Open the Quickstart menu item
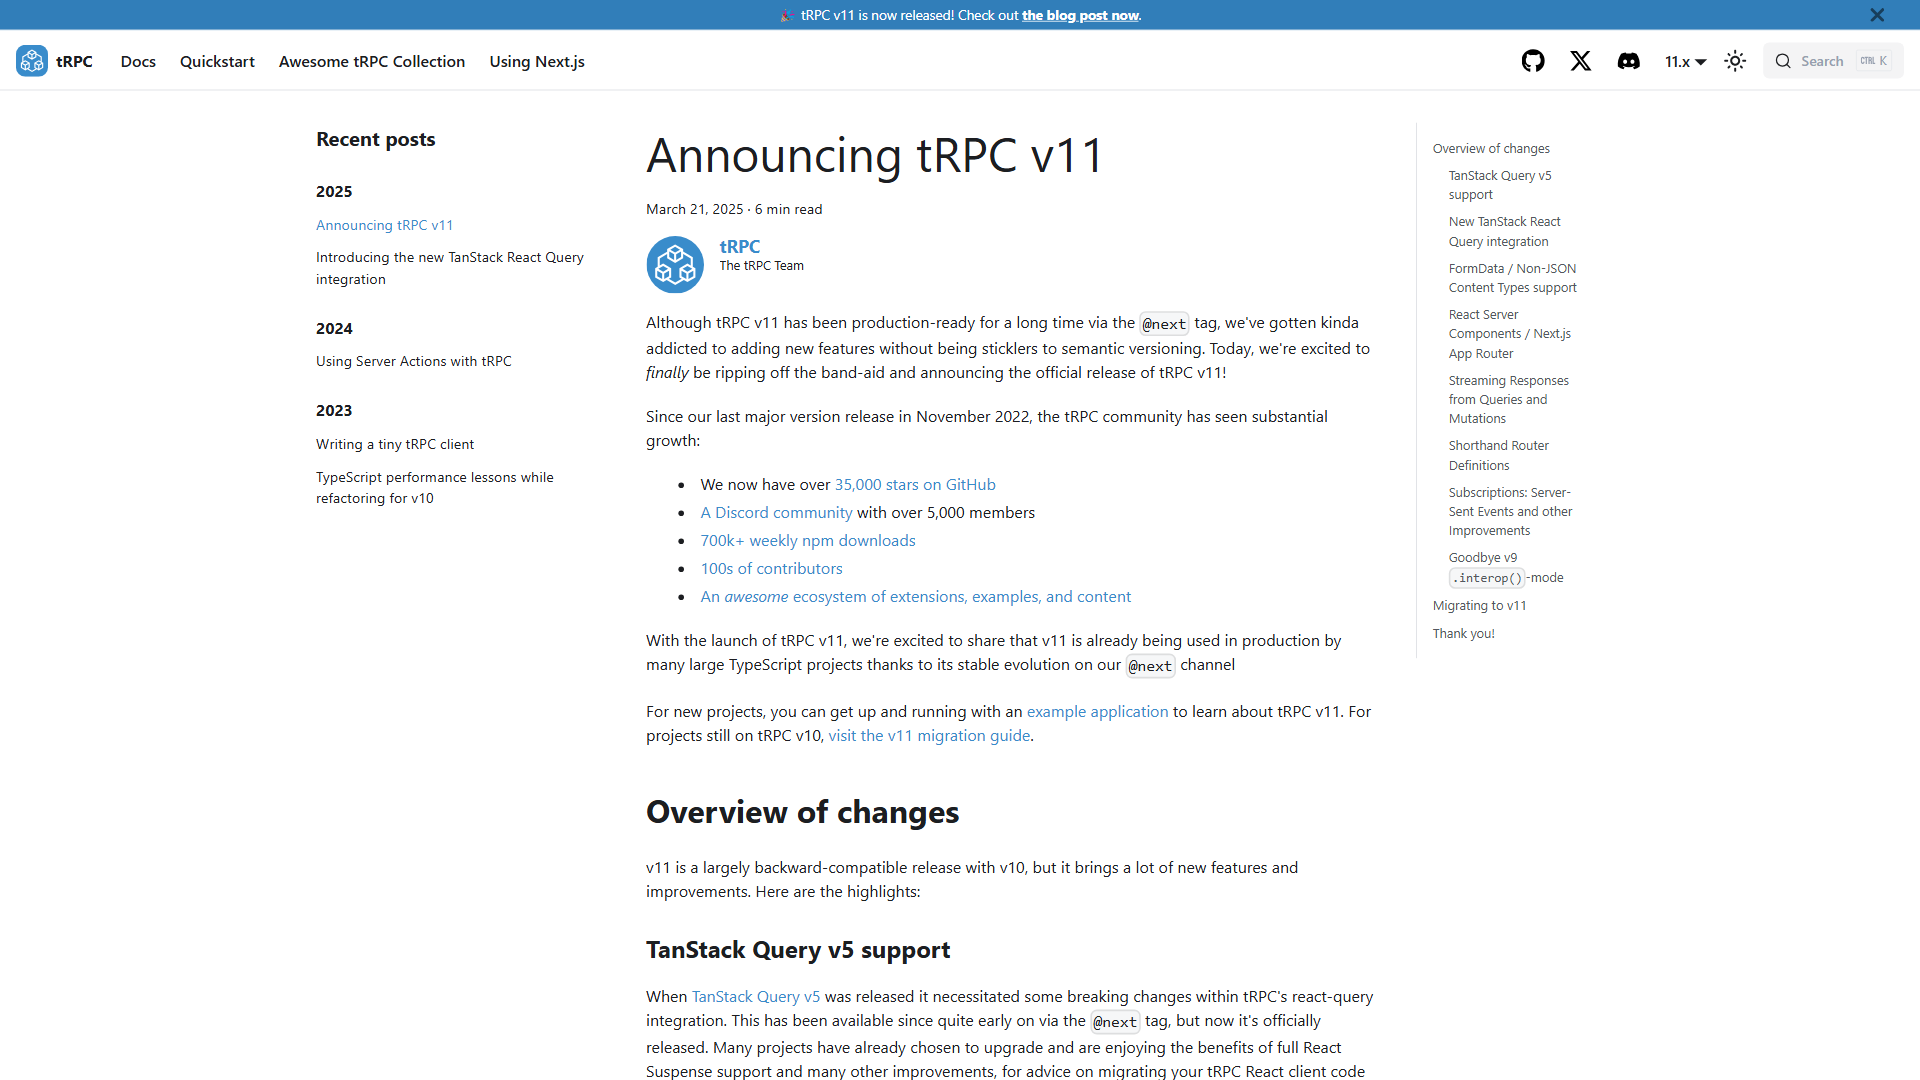 tap(217, 61)
